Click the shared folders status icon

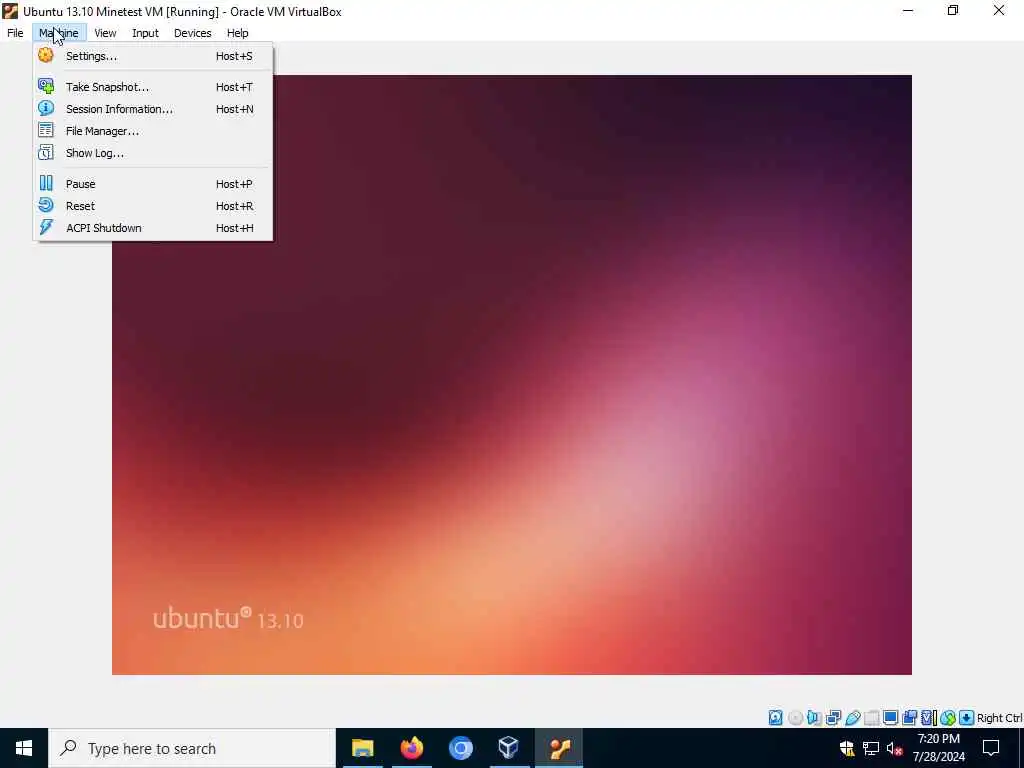pos(872,718)
